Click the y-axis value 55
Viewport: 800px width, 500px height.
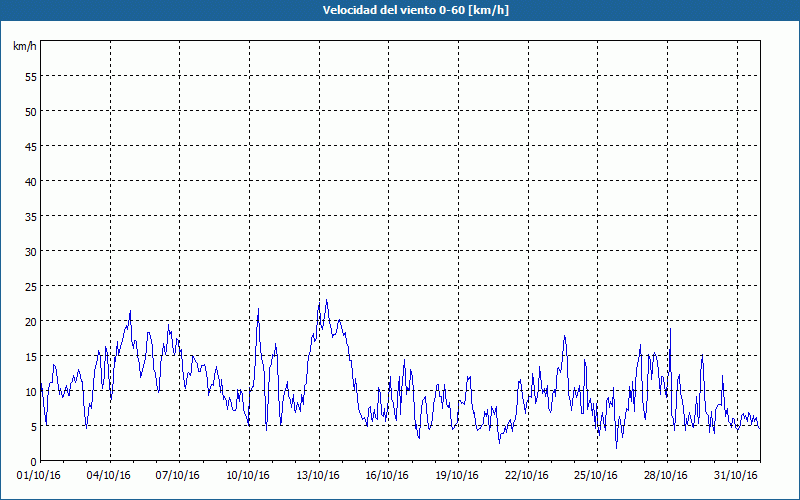31,77
